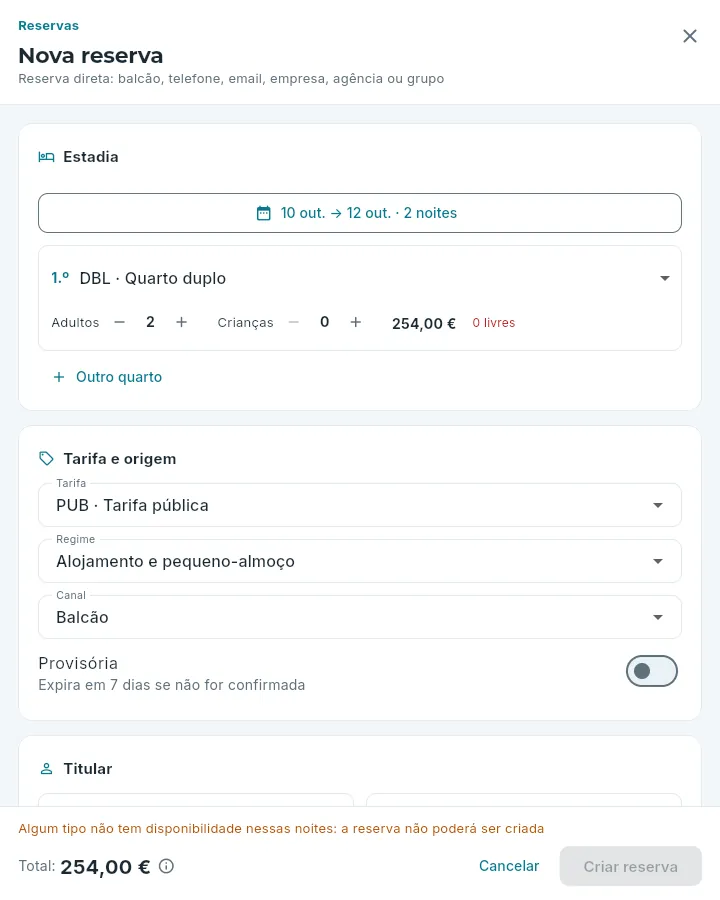This screenshot has height=900, width=720.
Task: Decrease Crianças count with minus
Action: [294, 323]
